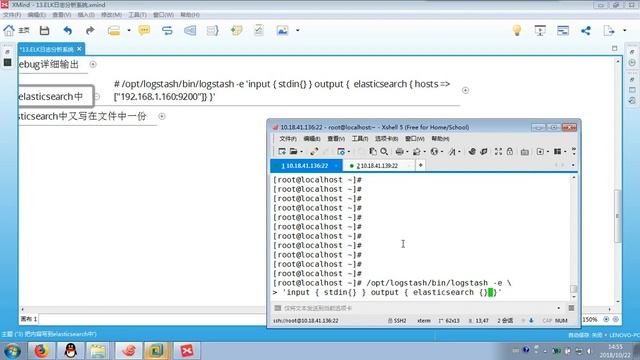Open XMind 编辑(E) menu
Image resolution: width=640 pixels, height=360 pixels.
37,15
